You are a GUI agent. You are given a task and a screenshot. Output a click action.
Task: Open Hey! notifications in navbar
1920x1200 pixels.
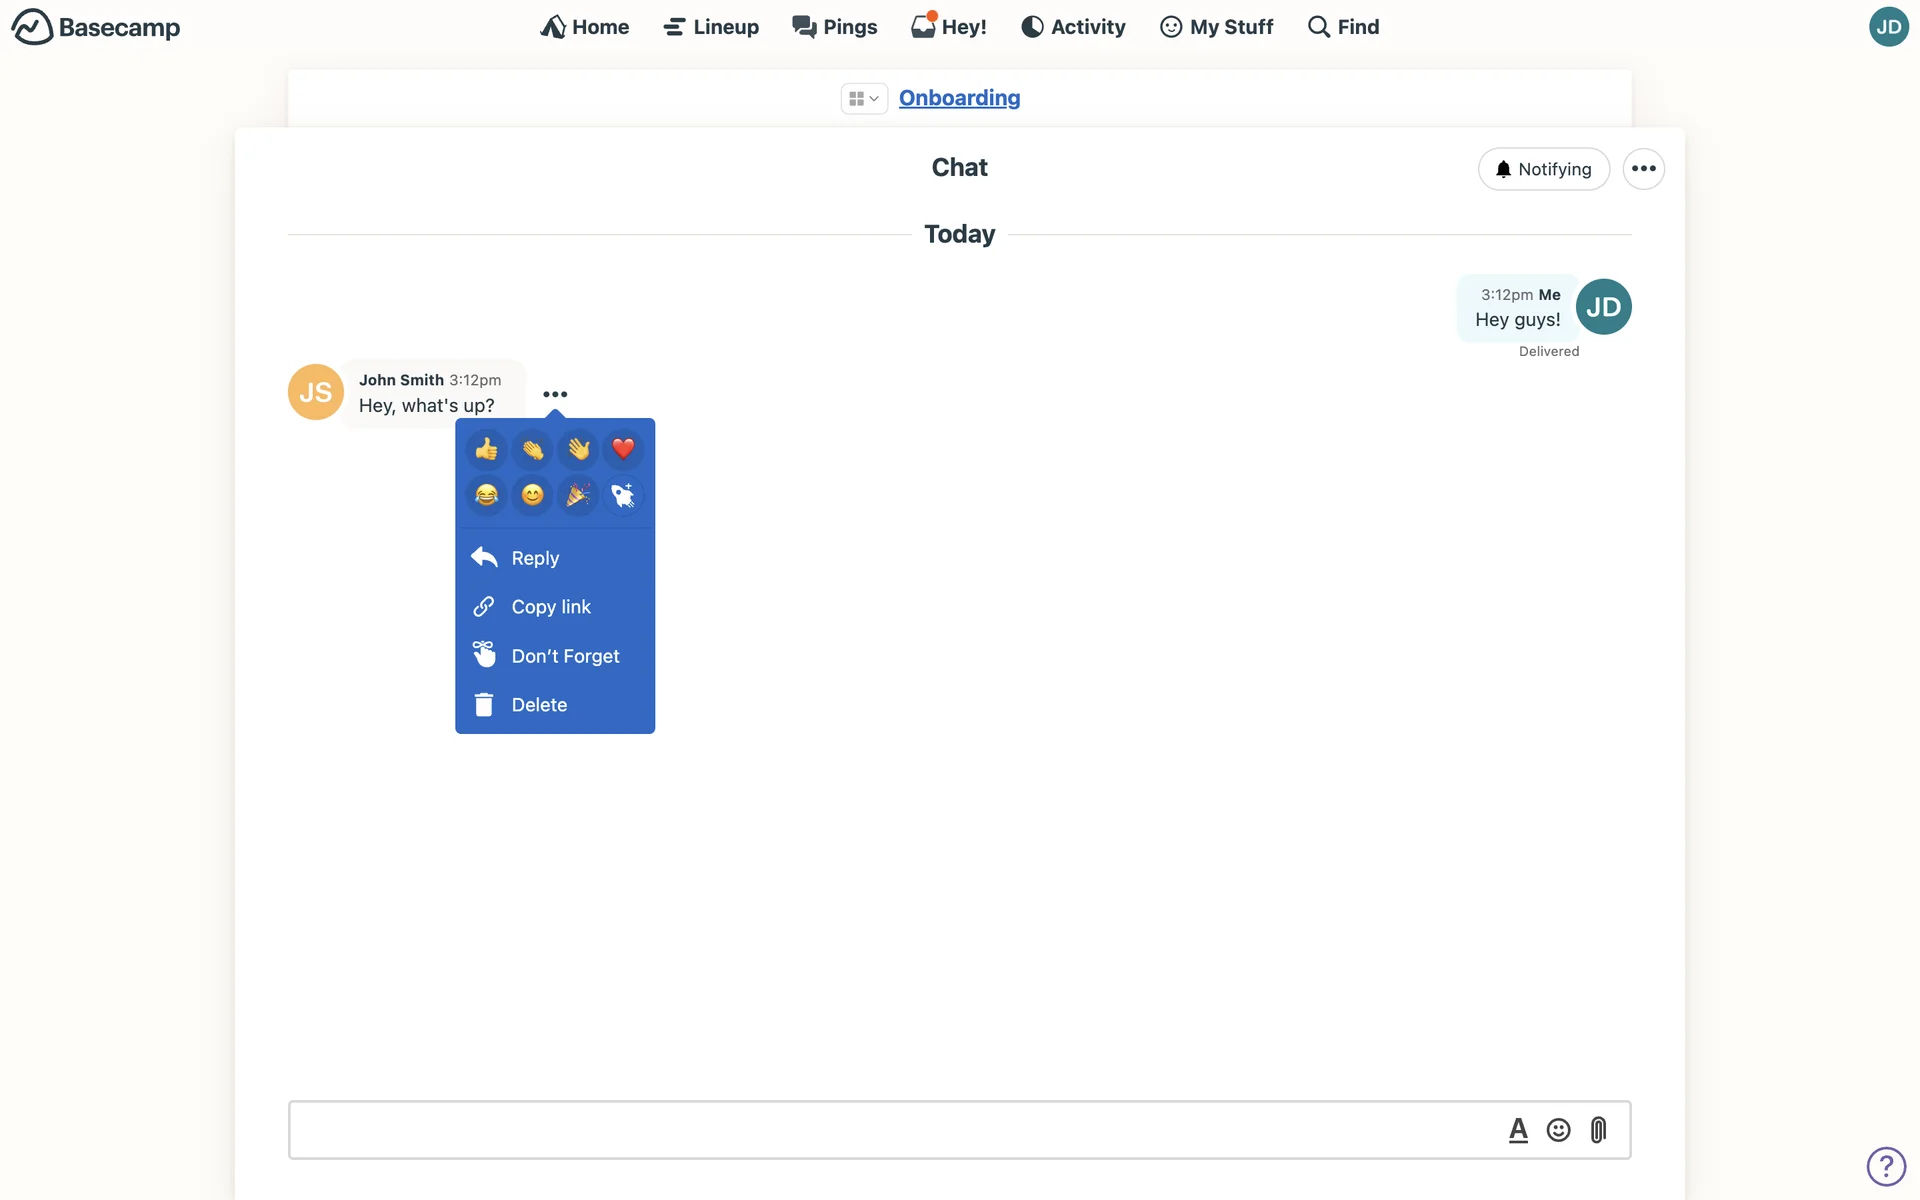click(x=949, y=27)
